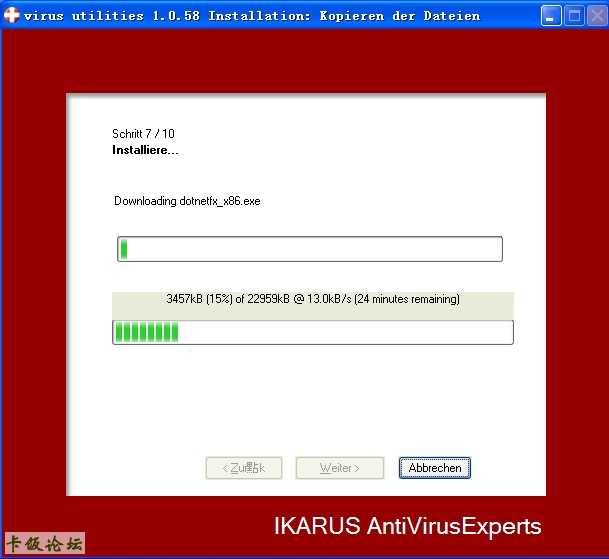
Task: Click the overall installation progress bar
Action: 310,249
